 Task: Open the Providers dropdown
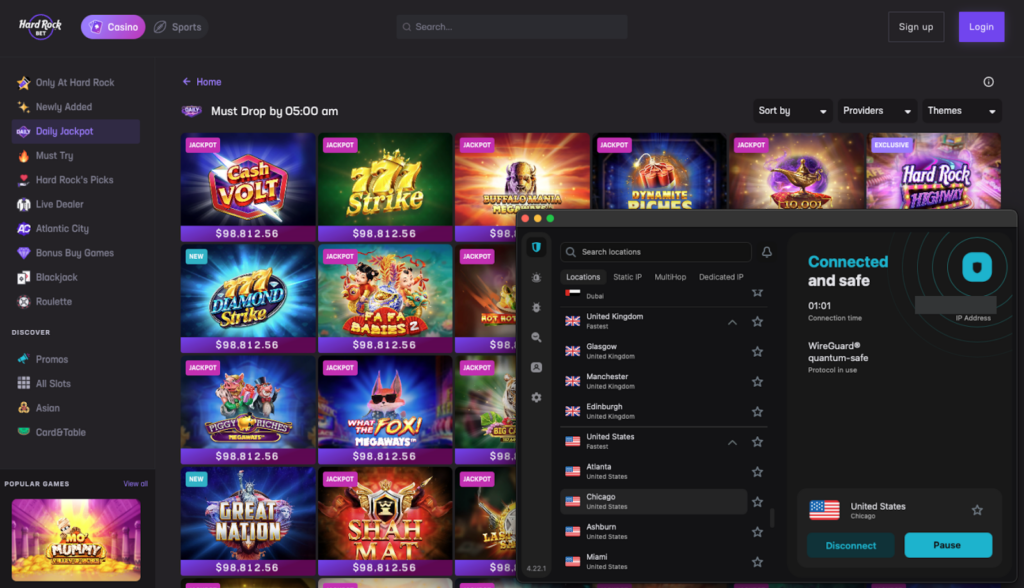click(877, 111)
